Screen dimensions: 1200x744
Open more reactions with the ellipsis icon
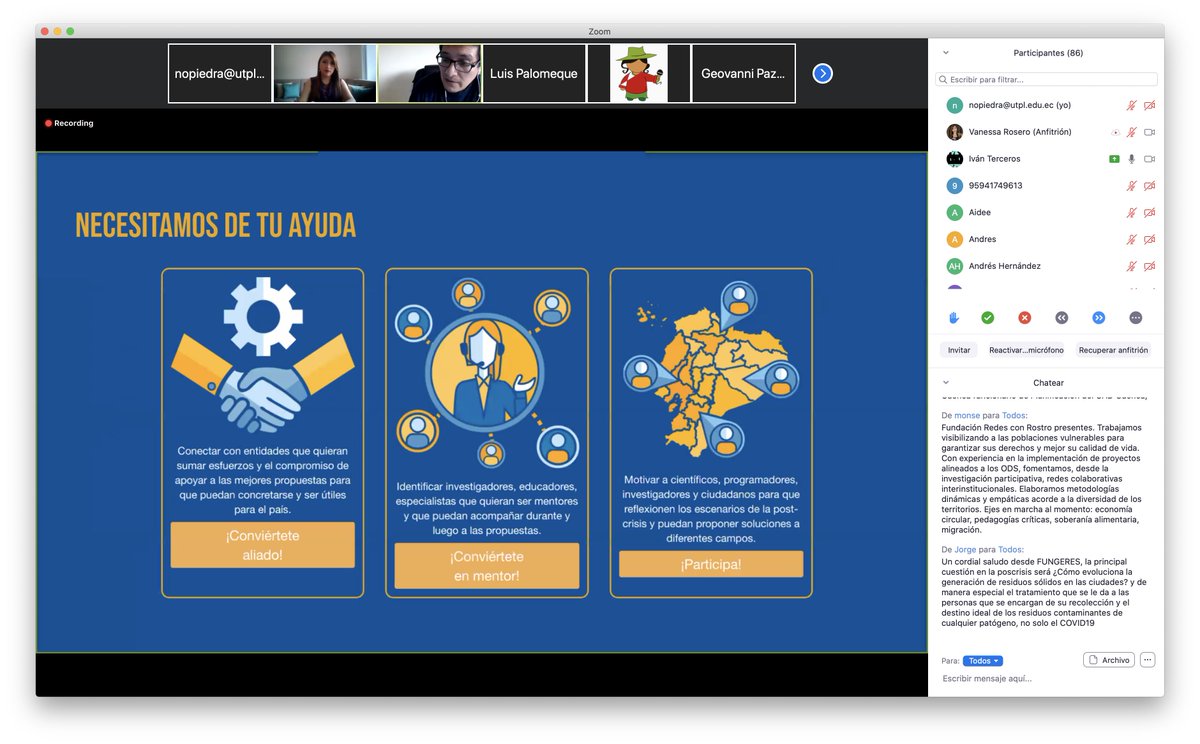tap(1136, 318)
